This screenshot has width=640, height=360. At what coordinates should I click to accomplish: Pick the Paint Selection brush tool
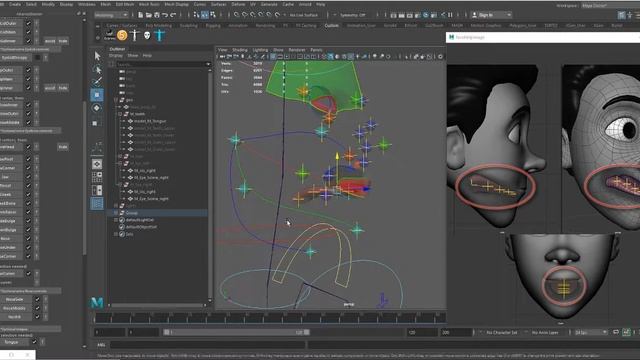tap(97, 82)
